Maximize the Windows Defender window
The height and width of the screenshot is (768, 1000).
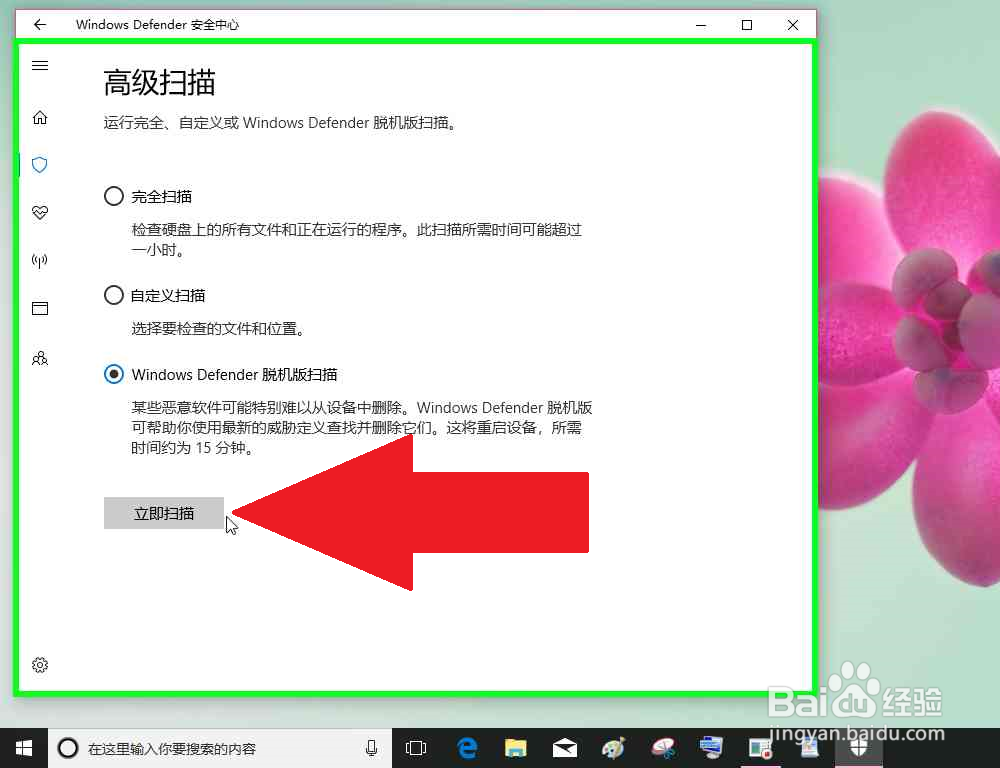coord(747,25)
